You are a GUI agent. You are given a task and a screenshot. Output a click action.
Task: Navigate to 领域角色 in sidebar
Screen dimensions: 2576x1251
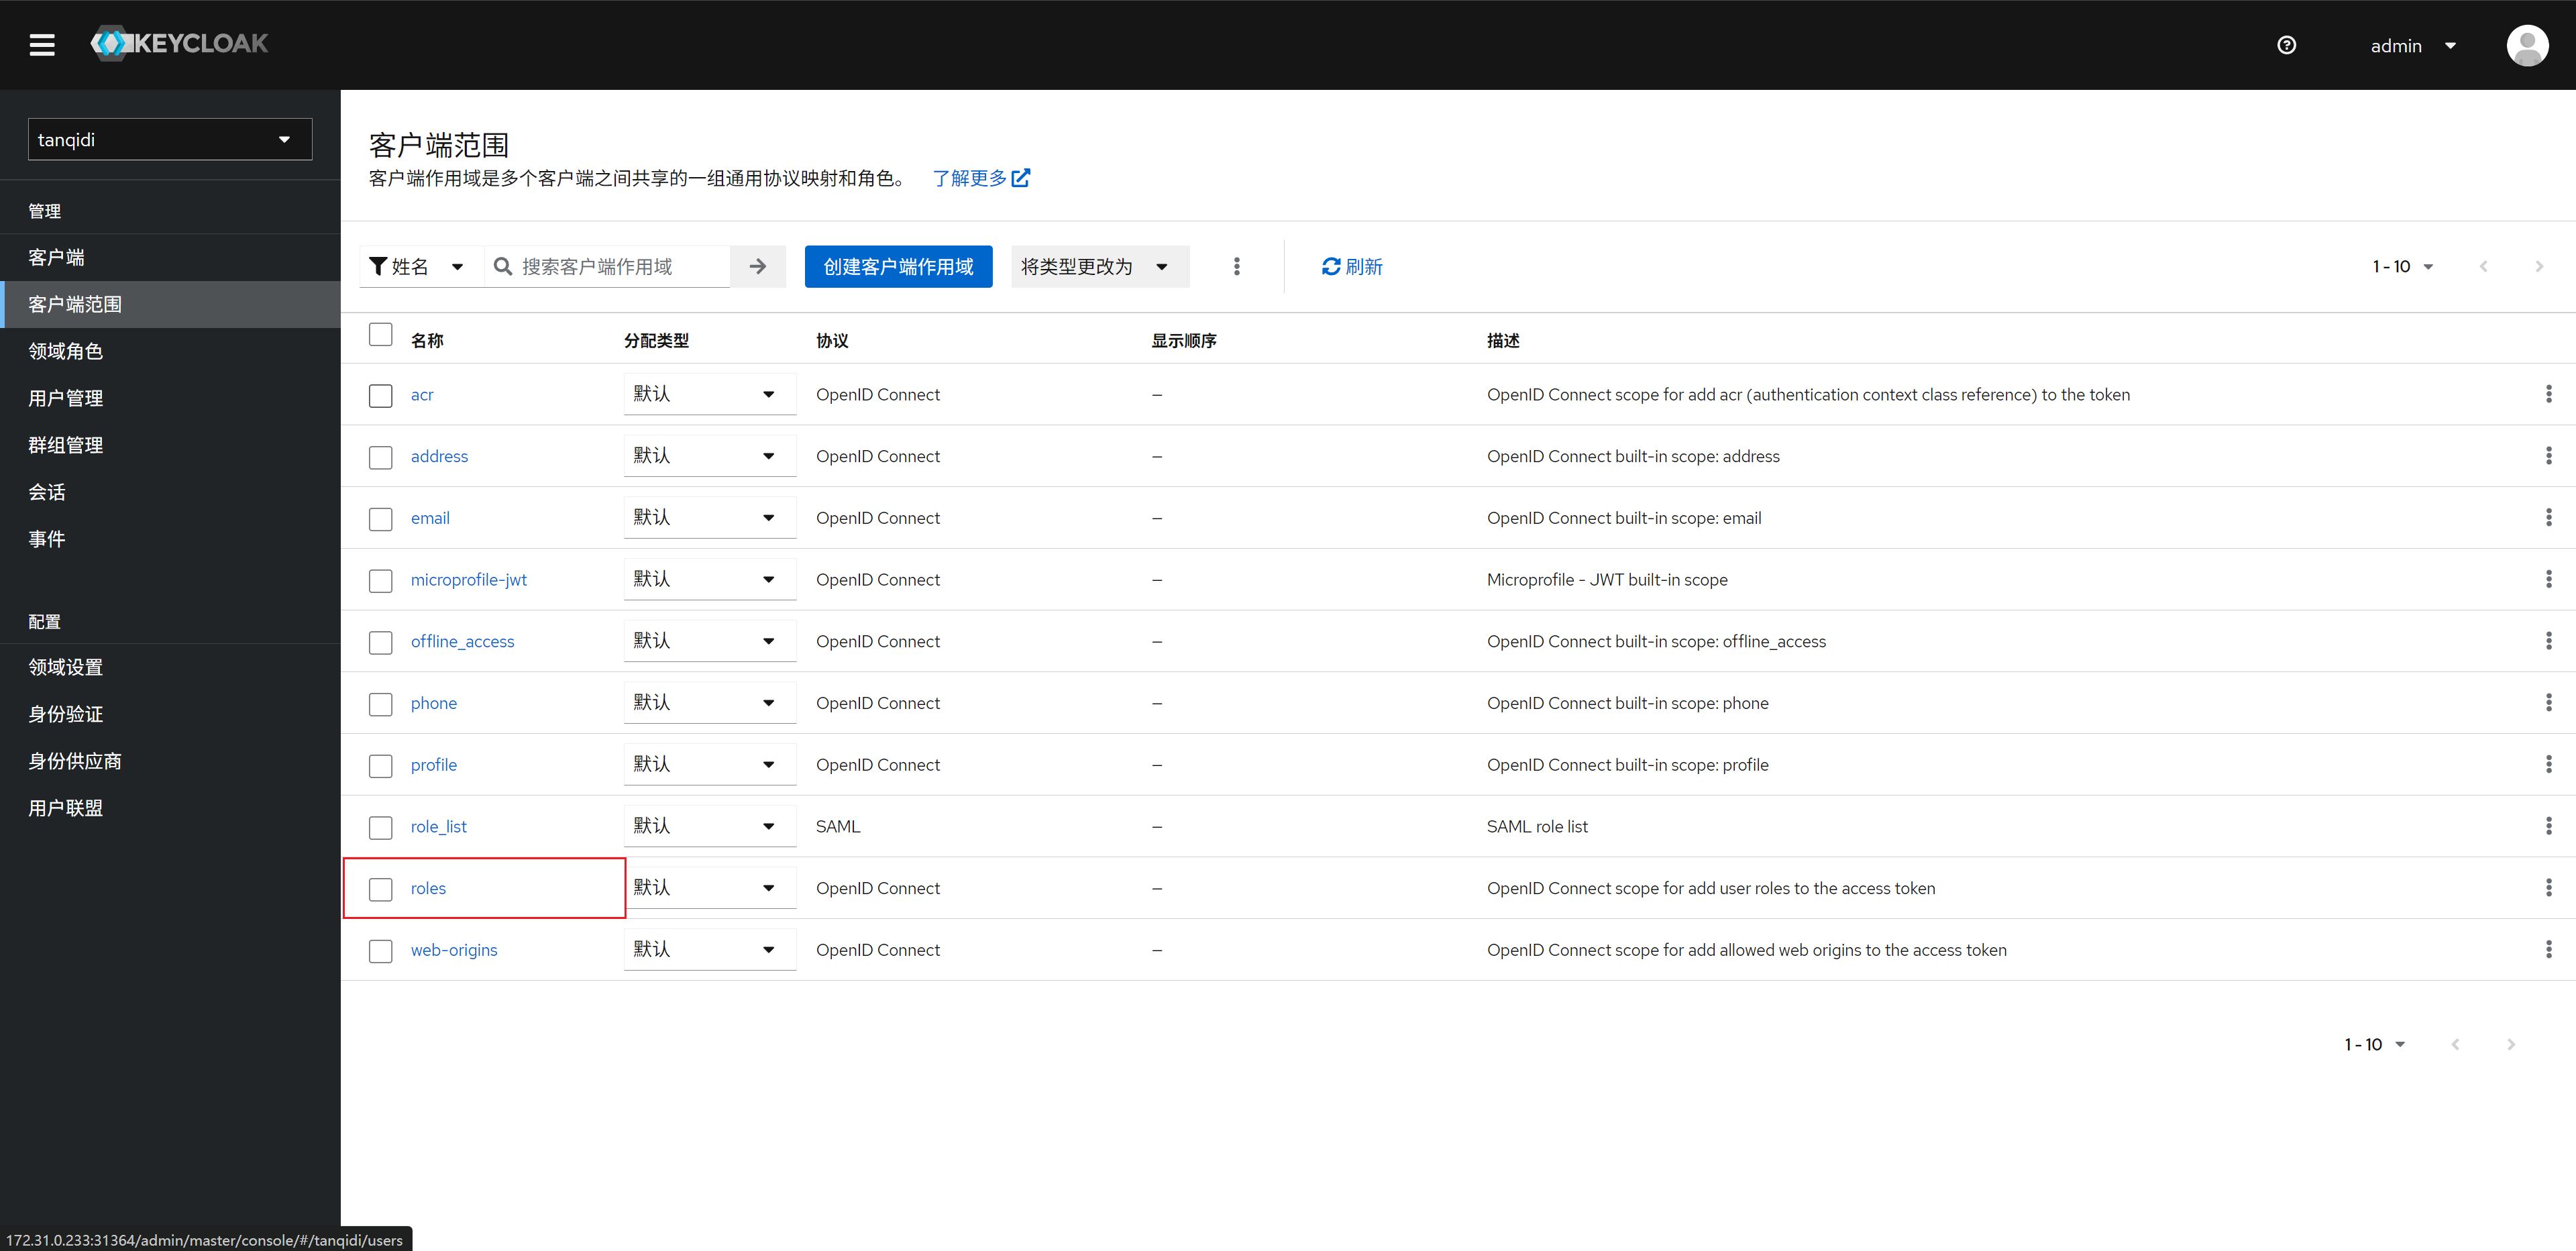(x=170, y=351)
